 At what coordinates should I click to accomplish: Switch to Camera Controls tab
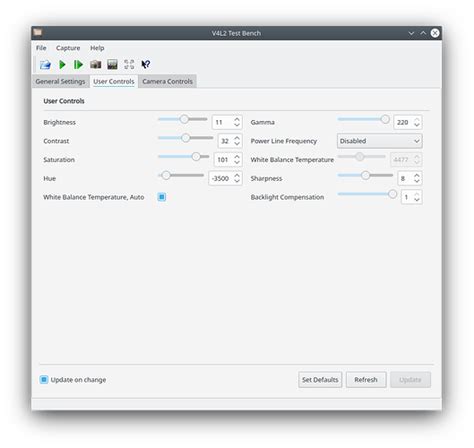point(167,81)
